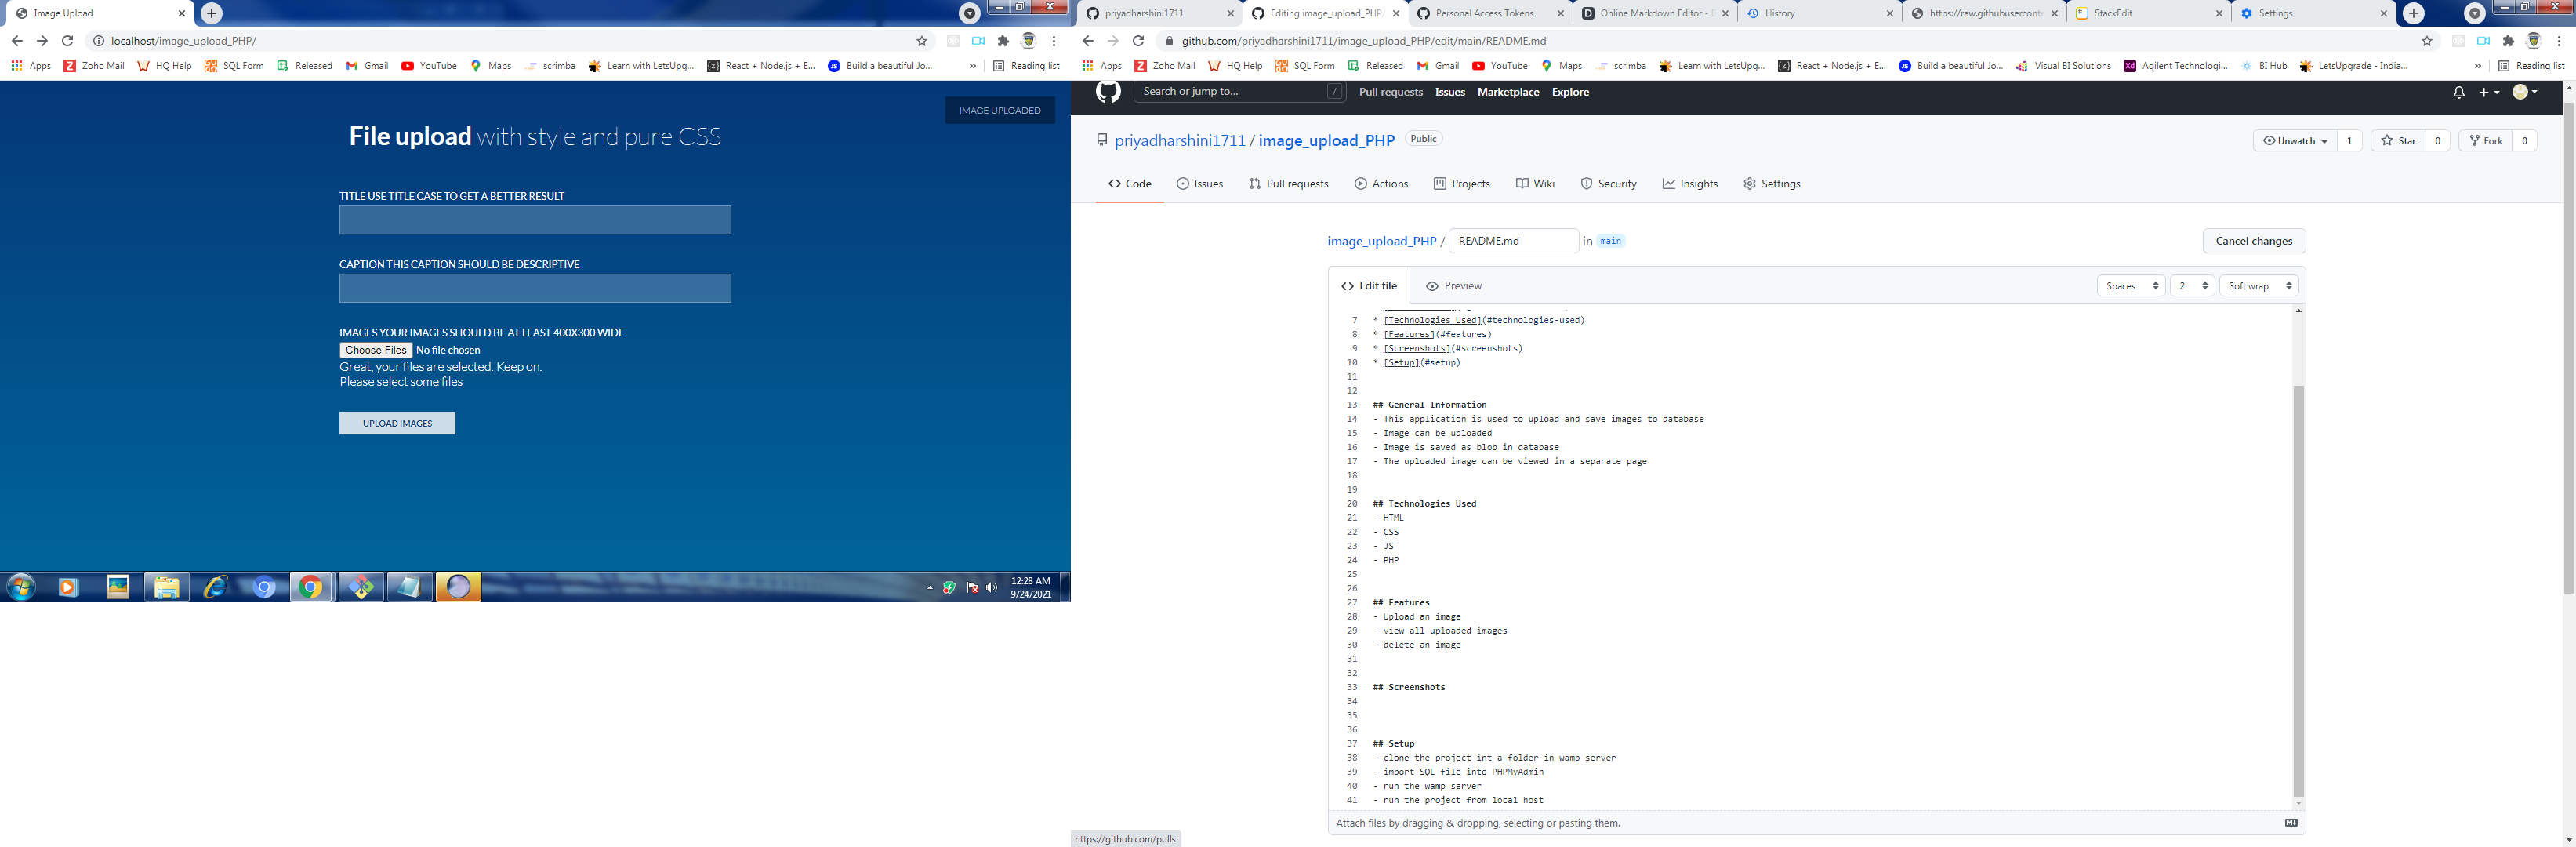Click the Windows Start orb

21,587
